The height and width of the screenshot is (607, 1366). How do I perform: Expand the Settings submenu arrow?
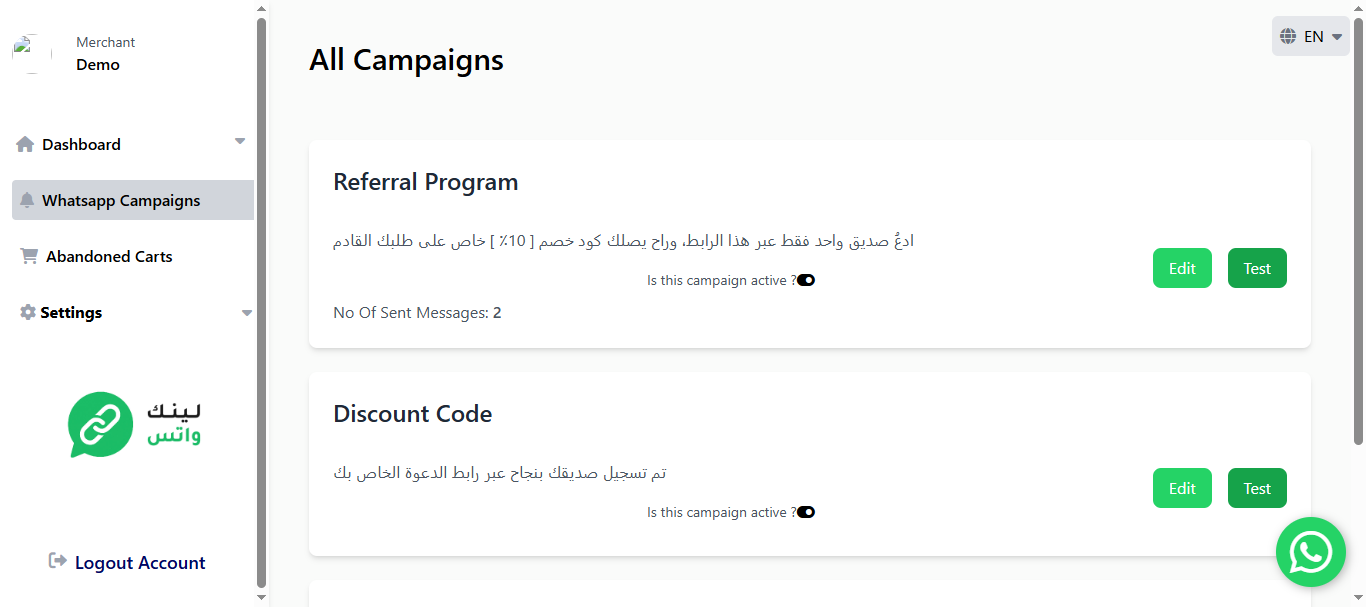coord(247,313)
